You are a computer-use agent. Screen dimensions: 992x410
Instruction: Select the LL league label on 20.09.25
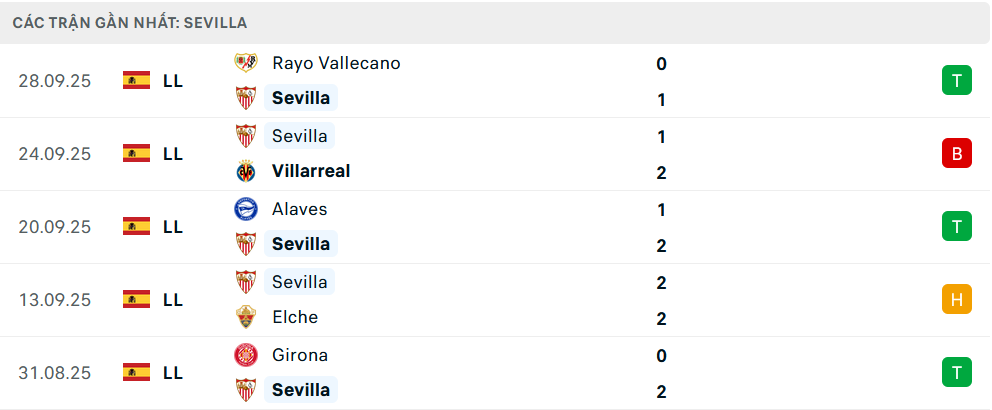click(173, 227)
